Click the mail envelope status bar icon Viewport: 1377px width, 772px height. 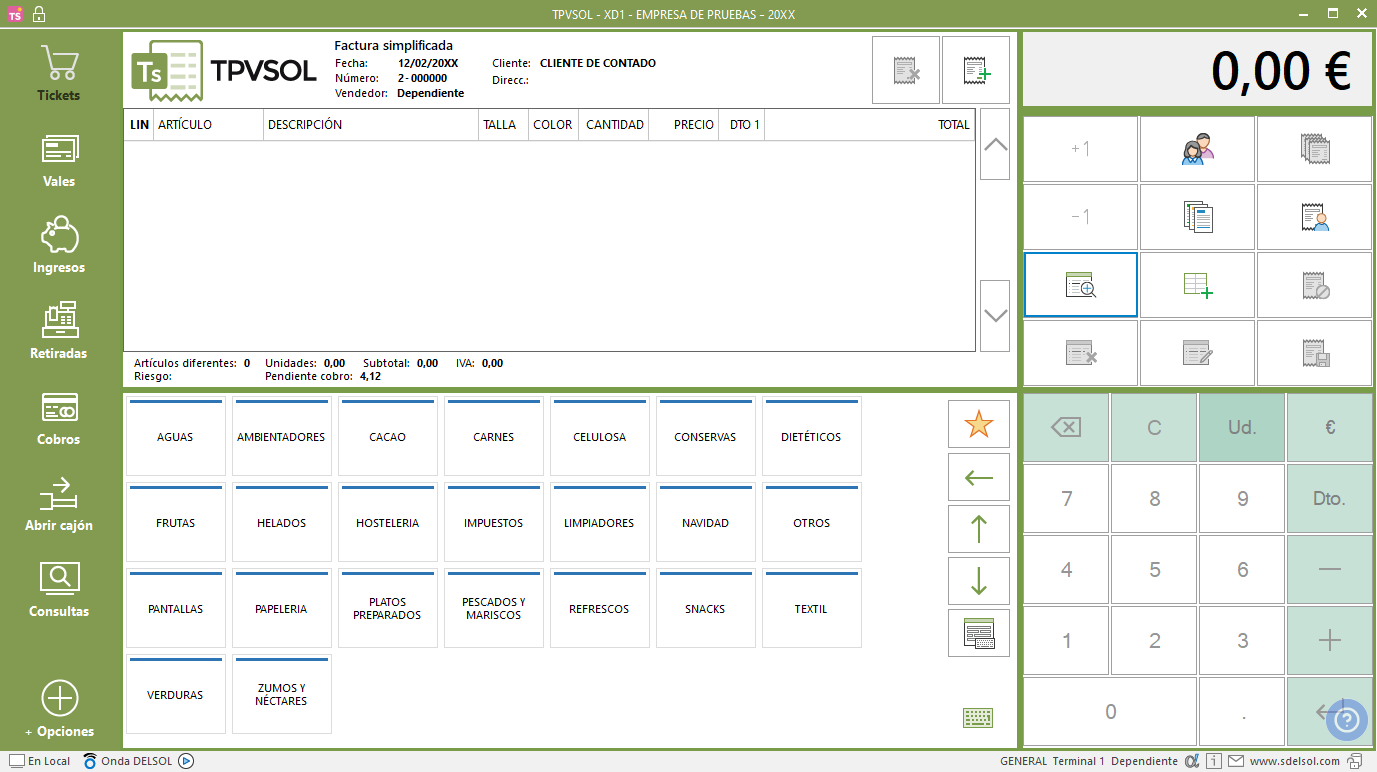click(1235, 761)
